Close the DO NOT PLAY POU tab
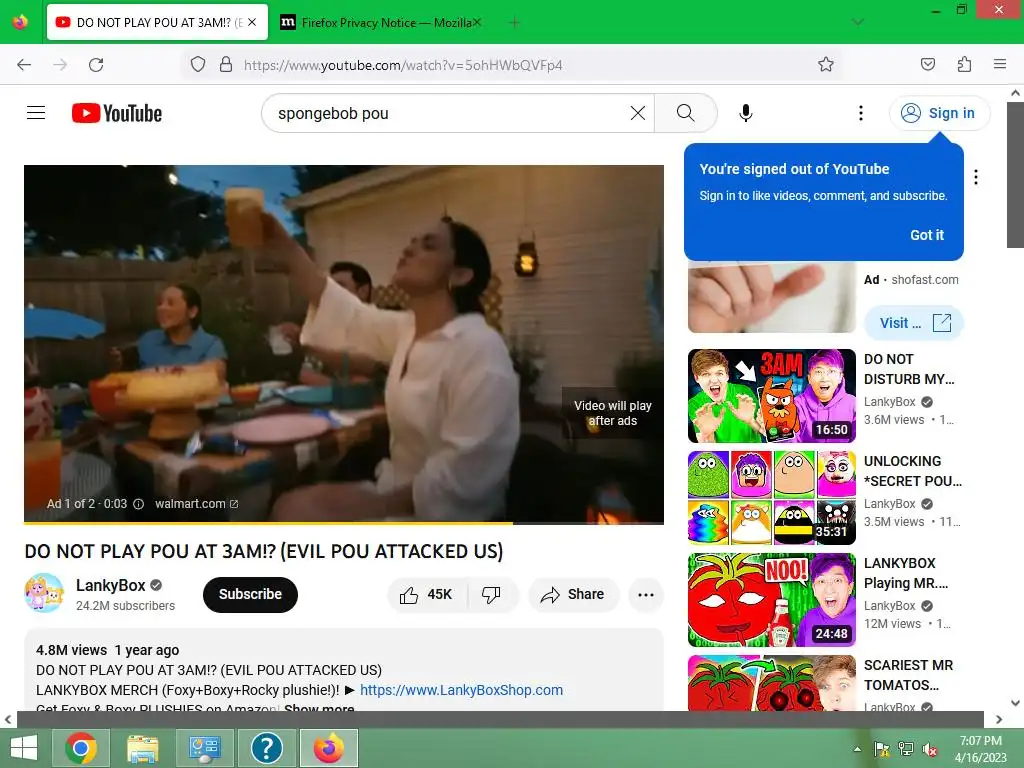Viewport: 1024px width, 768px height. [x=252, y=22]
